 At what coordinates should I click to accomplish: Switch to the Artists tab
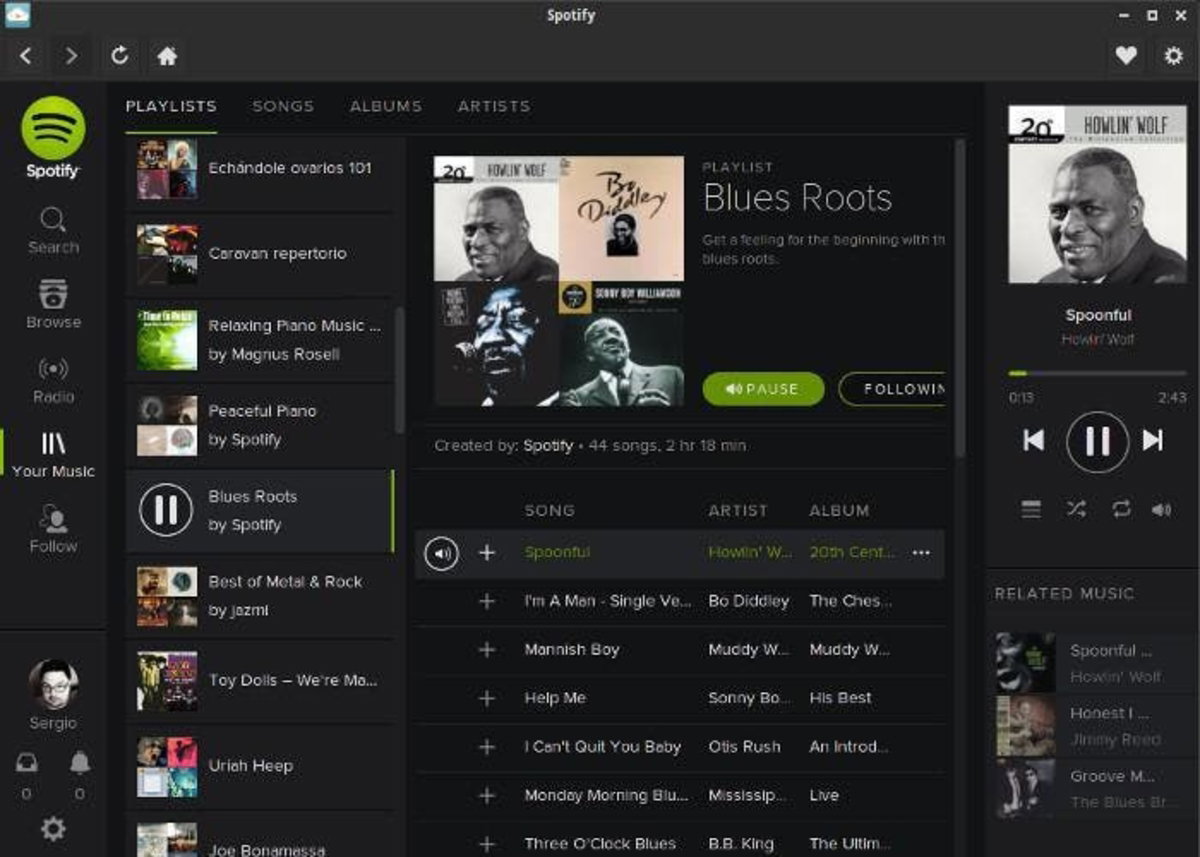click(x=494, y=106)
